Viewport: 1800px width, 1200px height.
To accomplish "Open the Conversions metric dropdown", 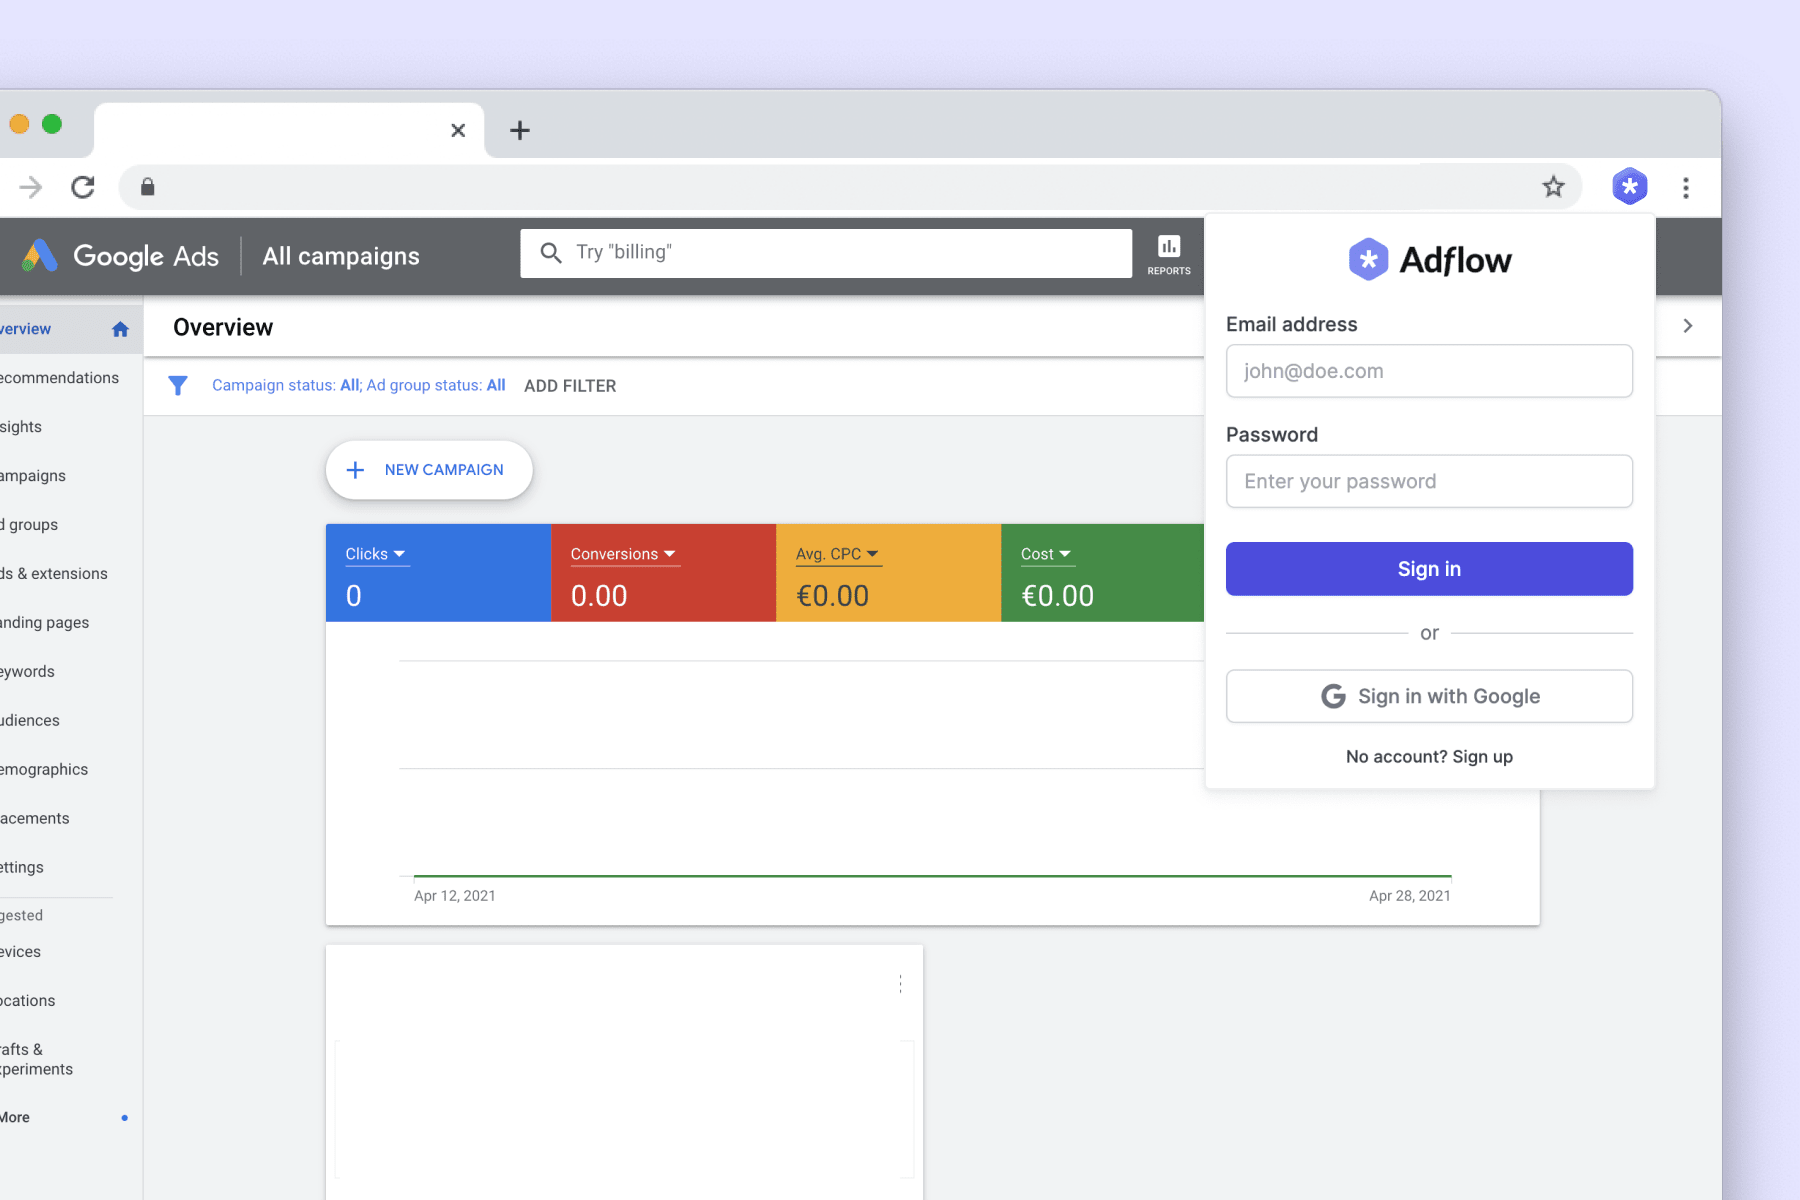I will tap(623, 554).
